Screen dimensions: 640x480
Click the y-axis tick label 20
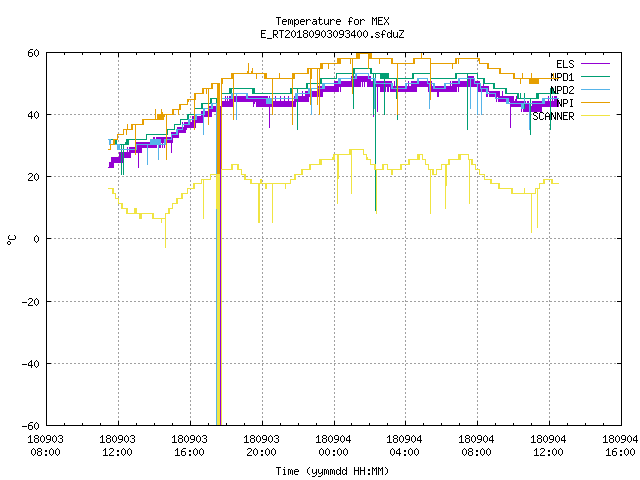[33, 177]
